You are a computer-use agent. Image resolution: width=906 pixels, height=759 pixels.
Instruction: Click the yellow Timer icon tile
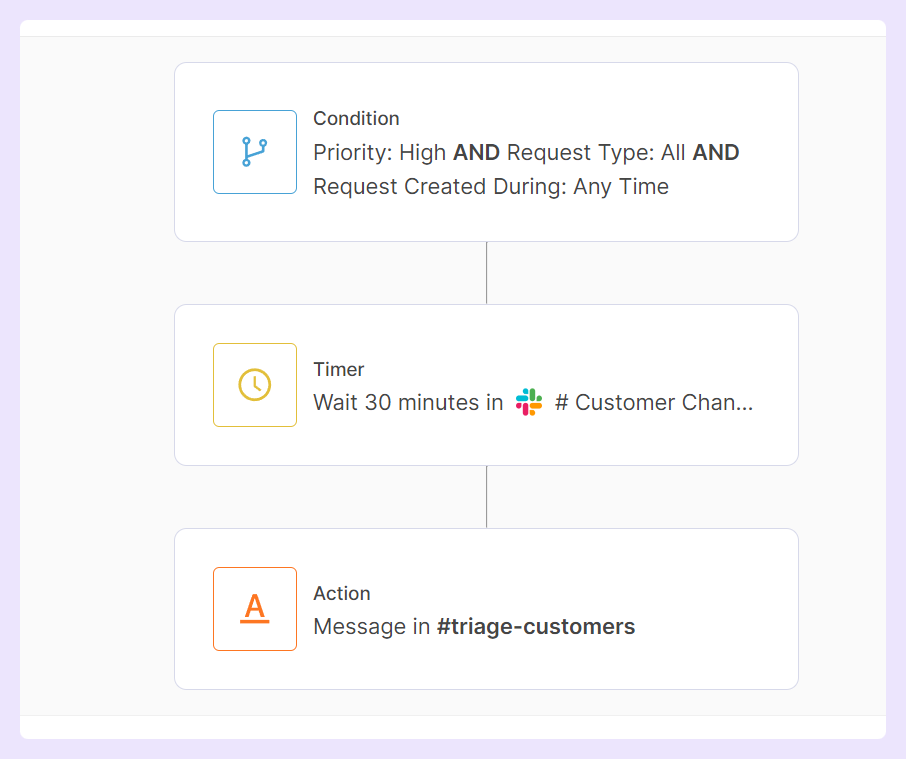pyautogui.click(x=255, y=385)
